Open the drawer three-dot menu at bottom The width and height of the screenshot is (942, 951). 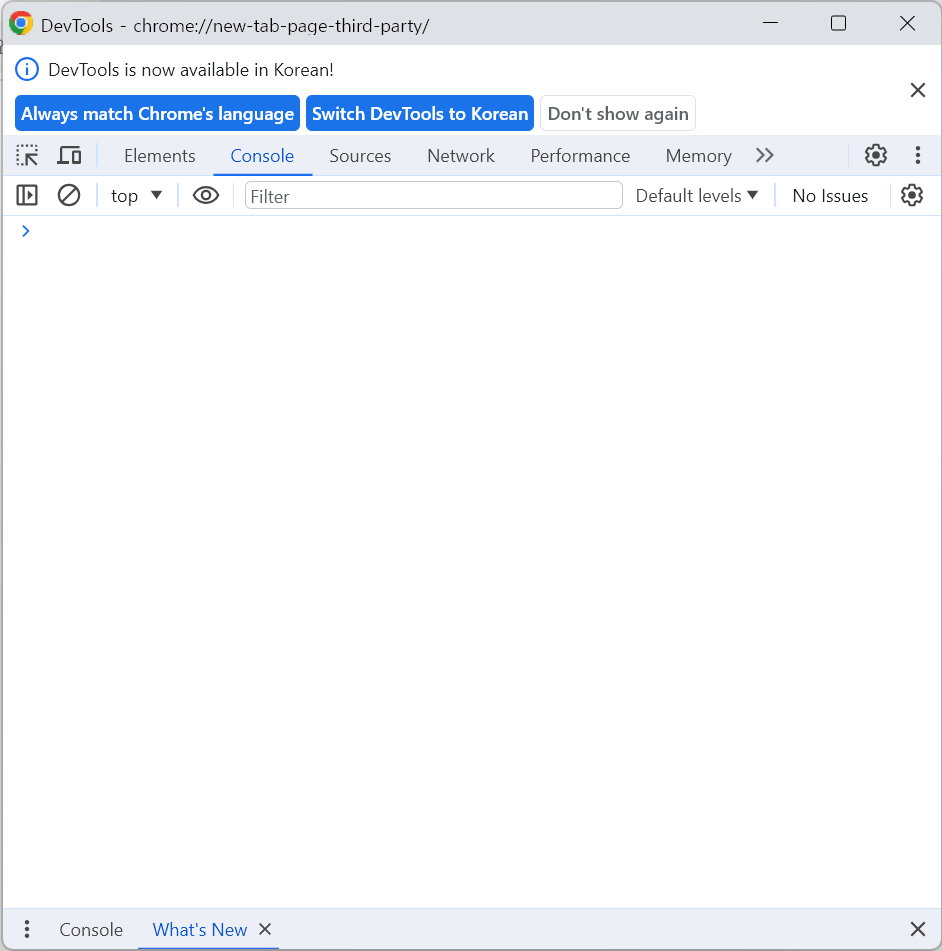click(x=27, y=929)
